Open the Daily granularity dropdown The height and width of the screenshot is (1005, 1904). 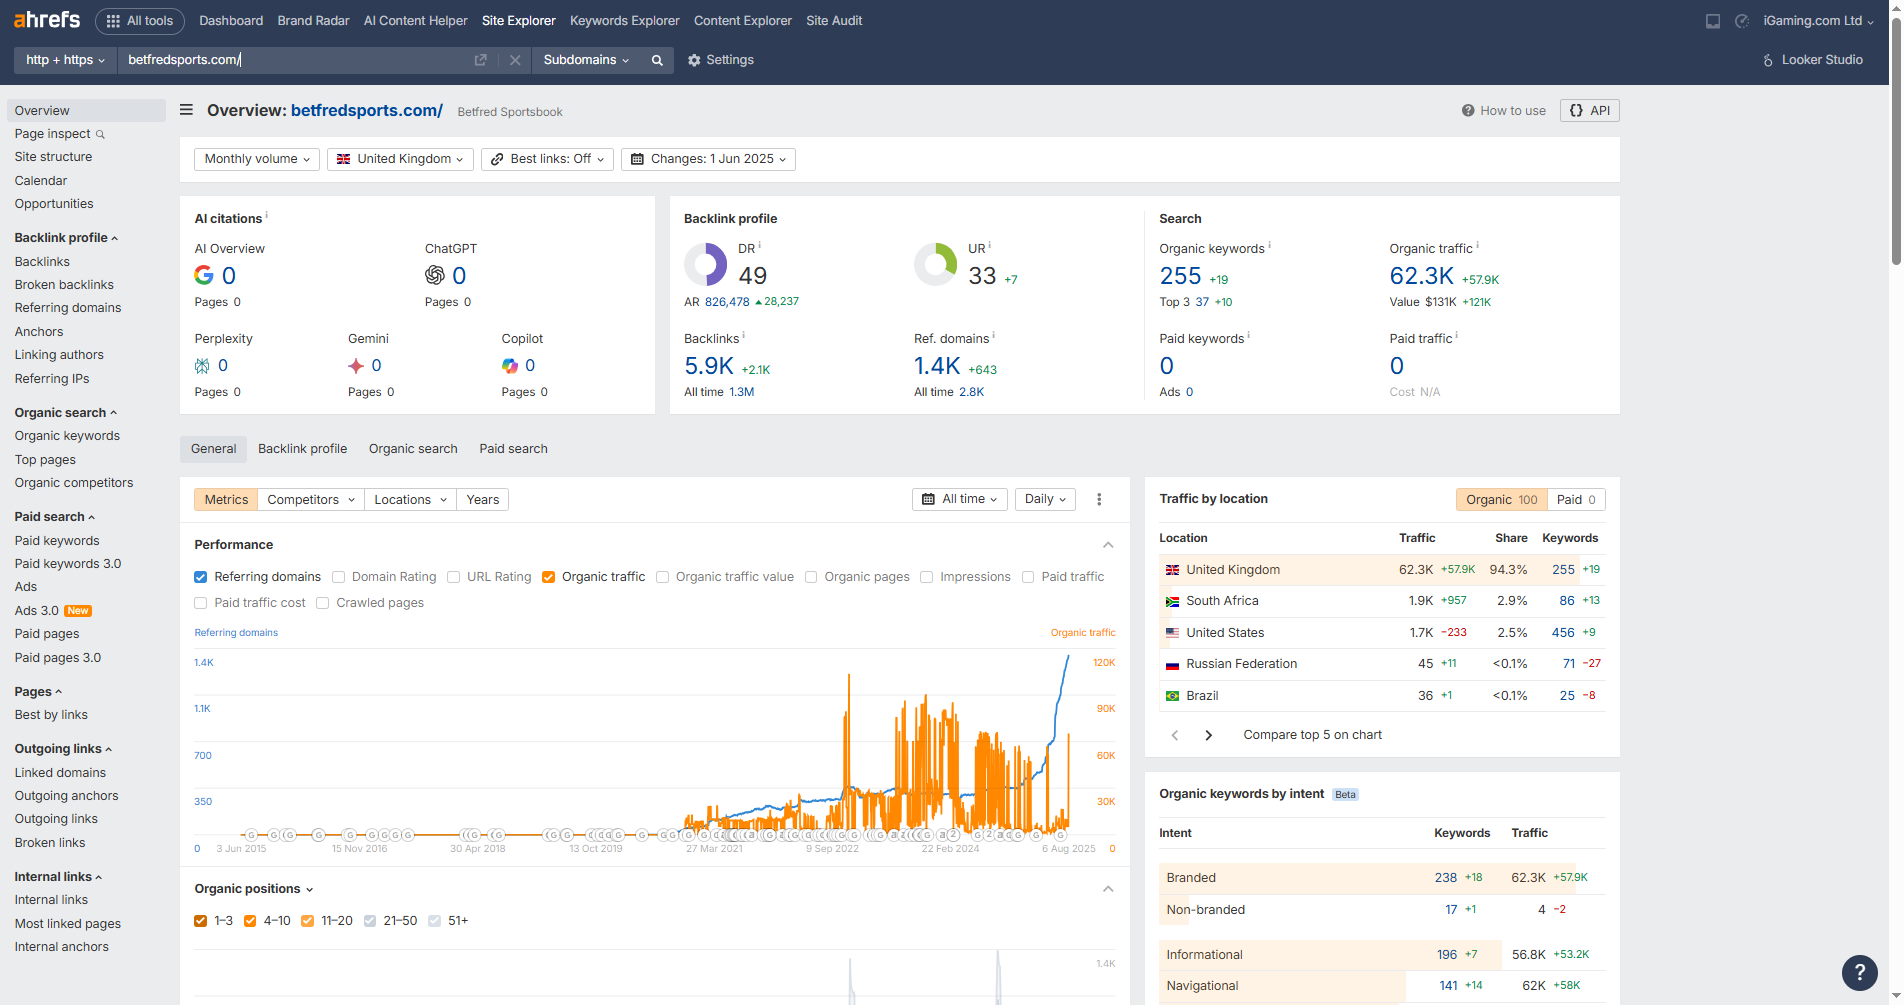[1045, 499]
